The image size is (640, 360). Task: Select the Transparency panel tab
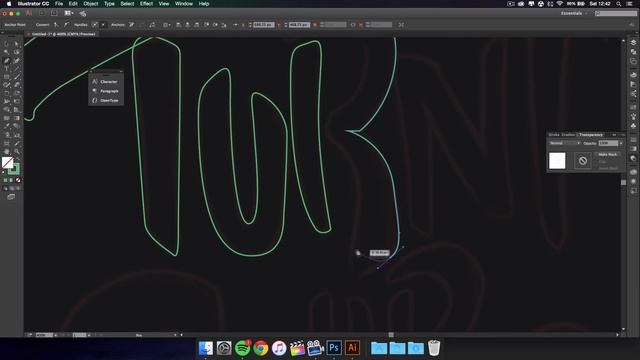[591, 135]
